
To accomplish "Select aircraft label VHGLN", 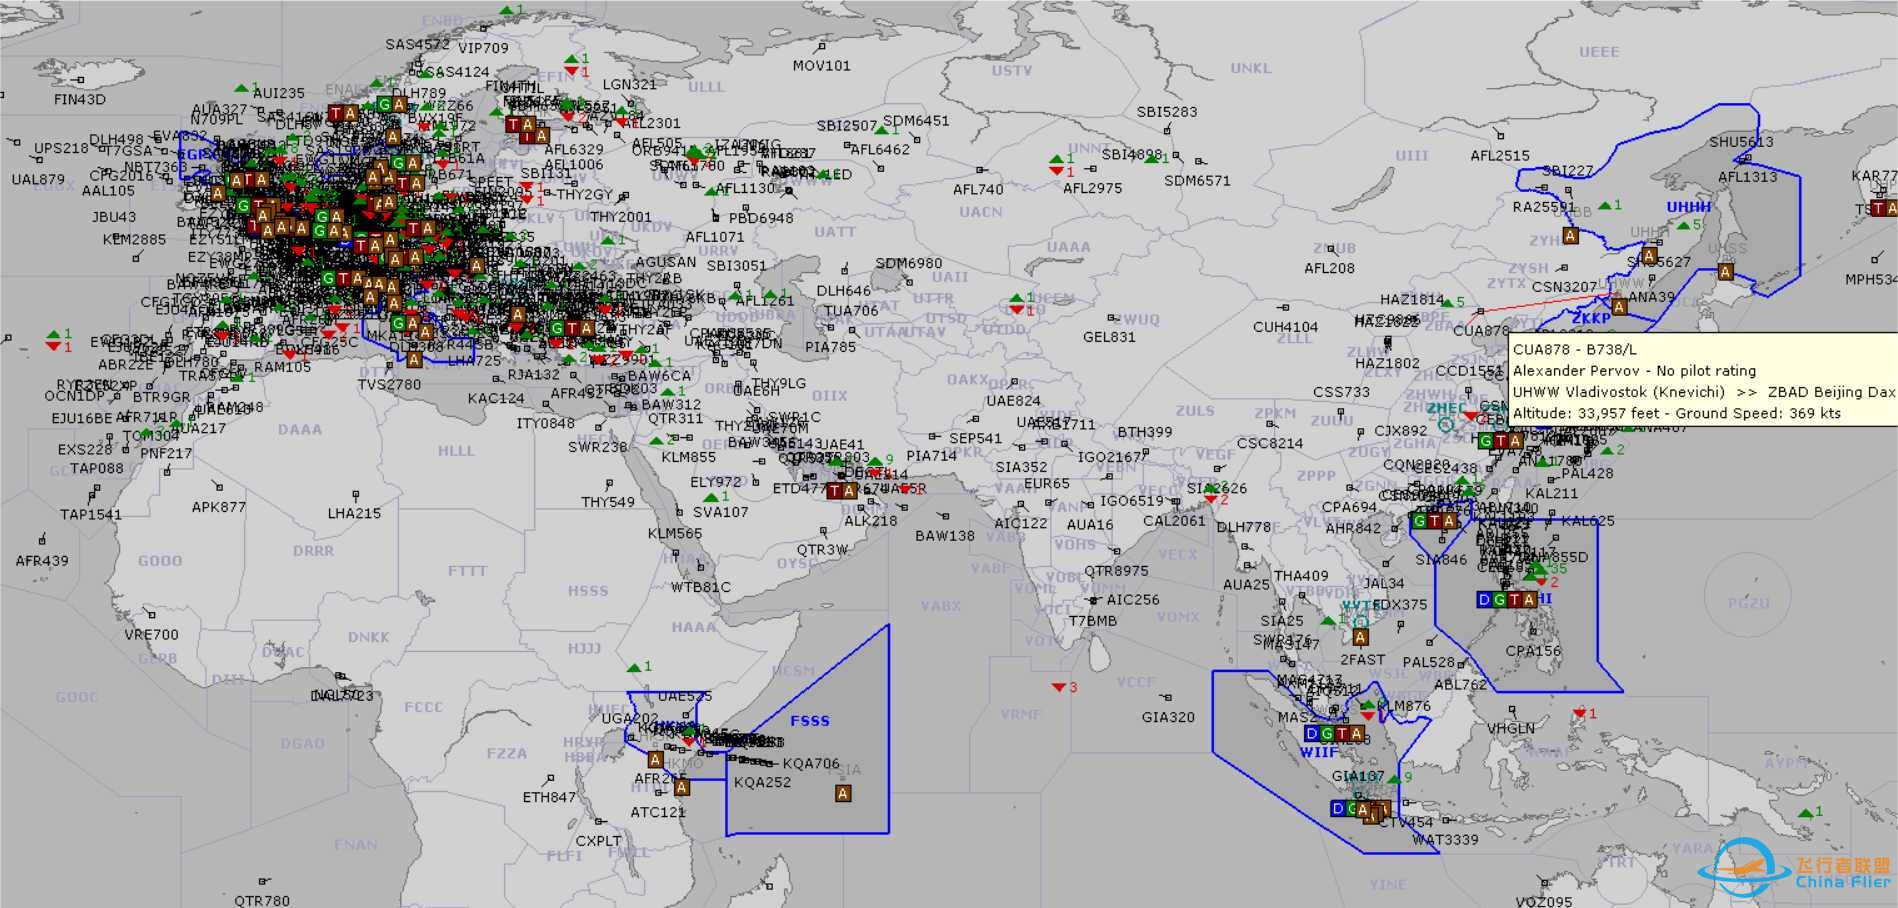I will 1510,728.
